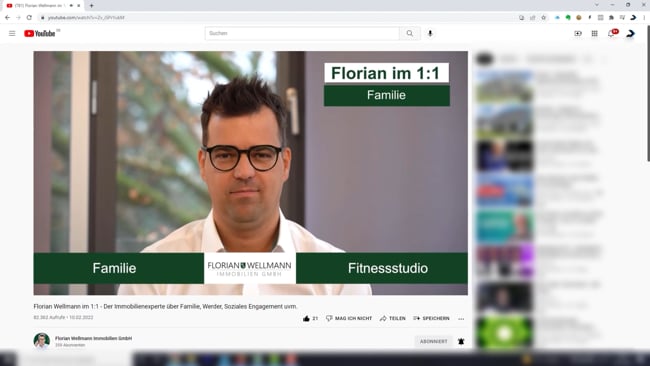
Task: Open the three-dot more actions menu below the video
Action: tap(461, 319)
